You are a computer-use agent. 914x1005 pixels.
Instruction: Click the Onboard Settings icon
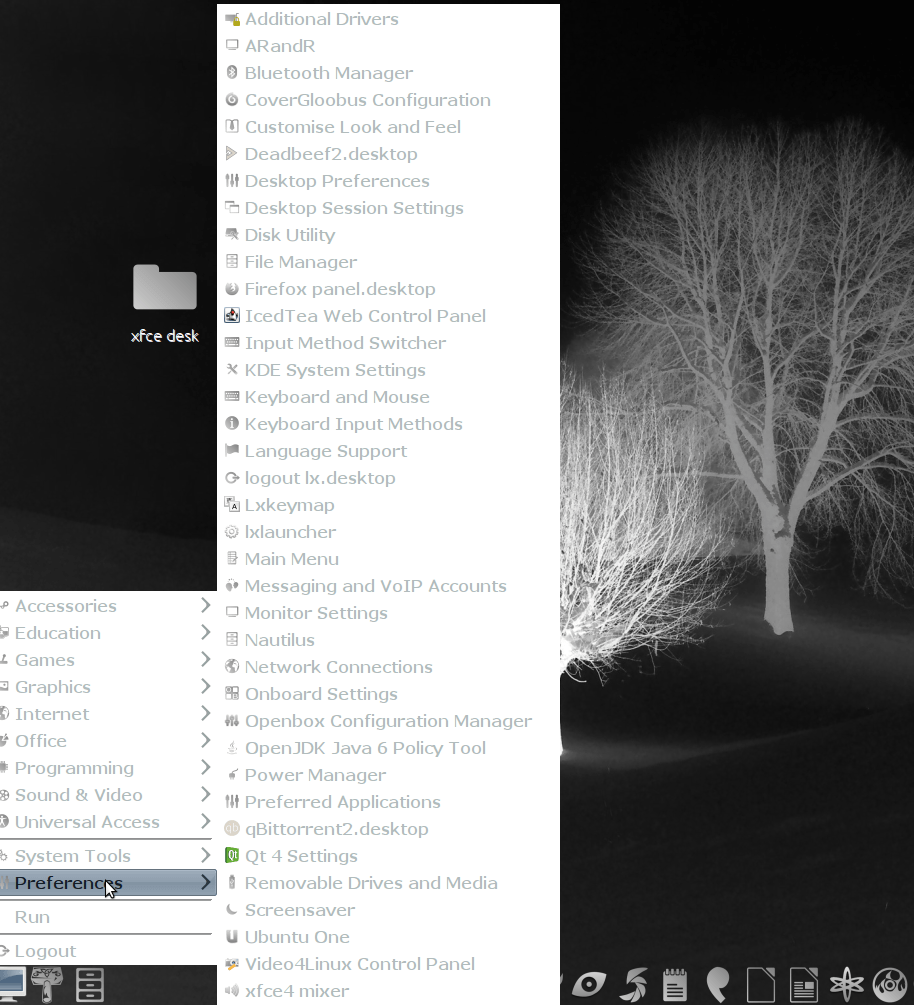(x=232, y=694)
